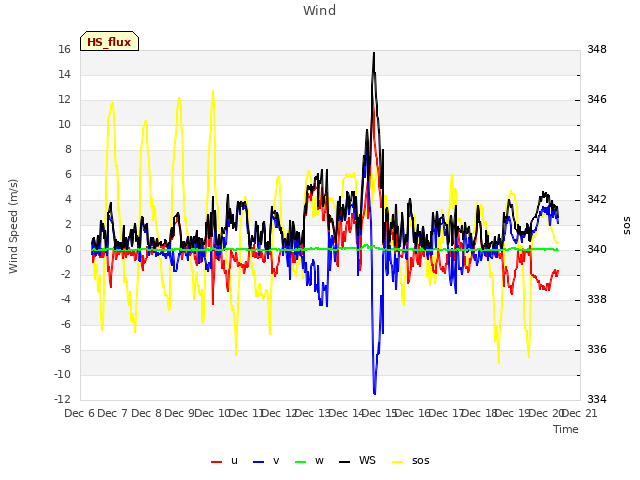This screenshot has width=640, height=480.
Task: Click the 'Dec 6' x-axis tick label
Action: 80,413
